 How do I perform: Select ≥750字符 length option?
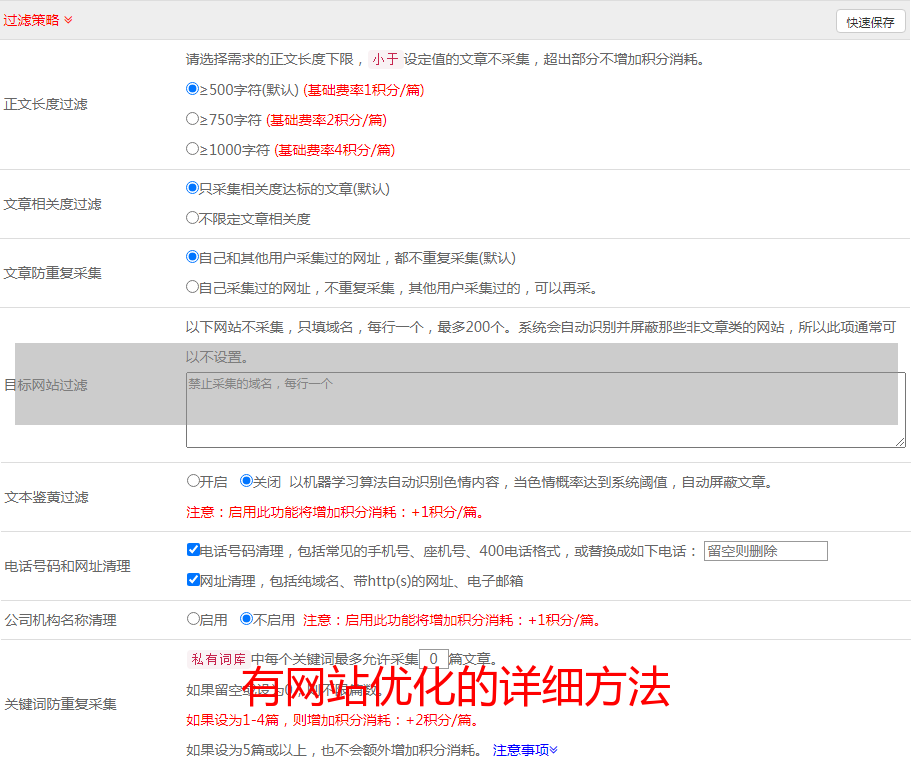pyautogui.click(x=193, y=119)
